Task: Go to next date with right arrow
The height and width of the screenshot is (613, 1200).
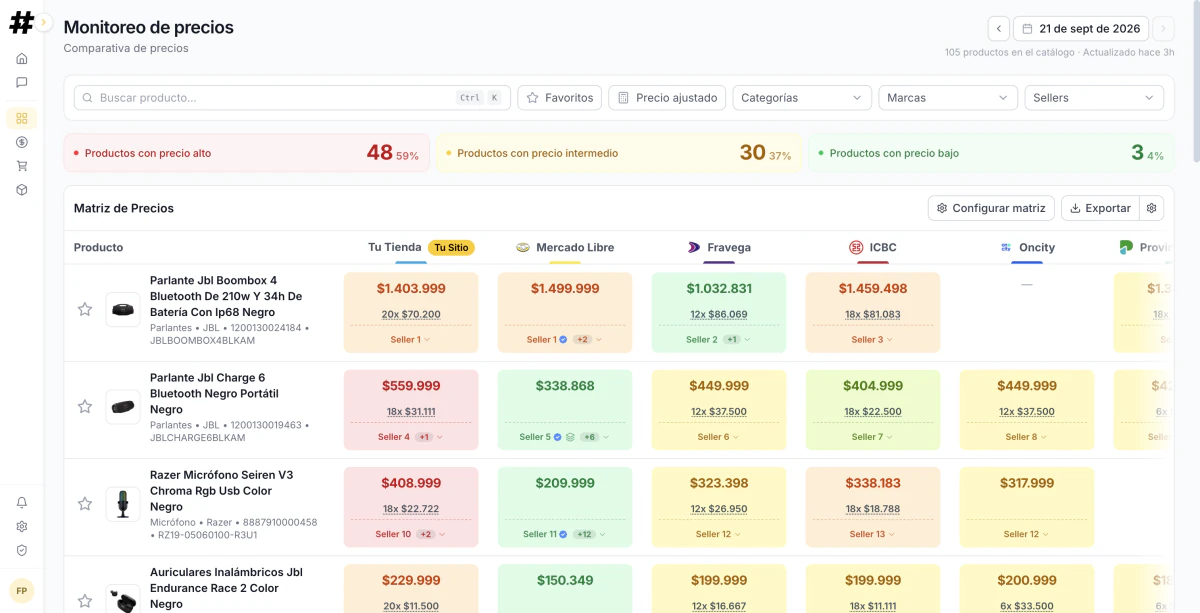Action: (1163, 28)
